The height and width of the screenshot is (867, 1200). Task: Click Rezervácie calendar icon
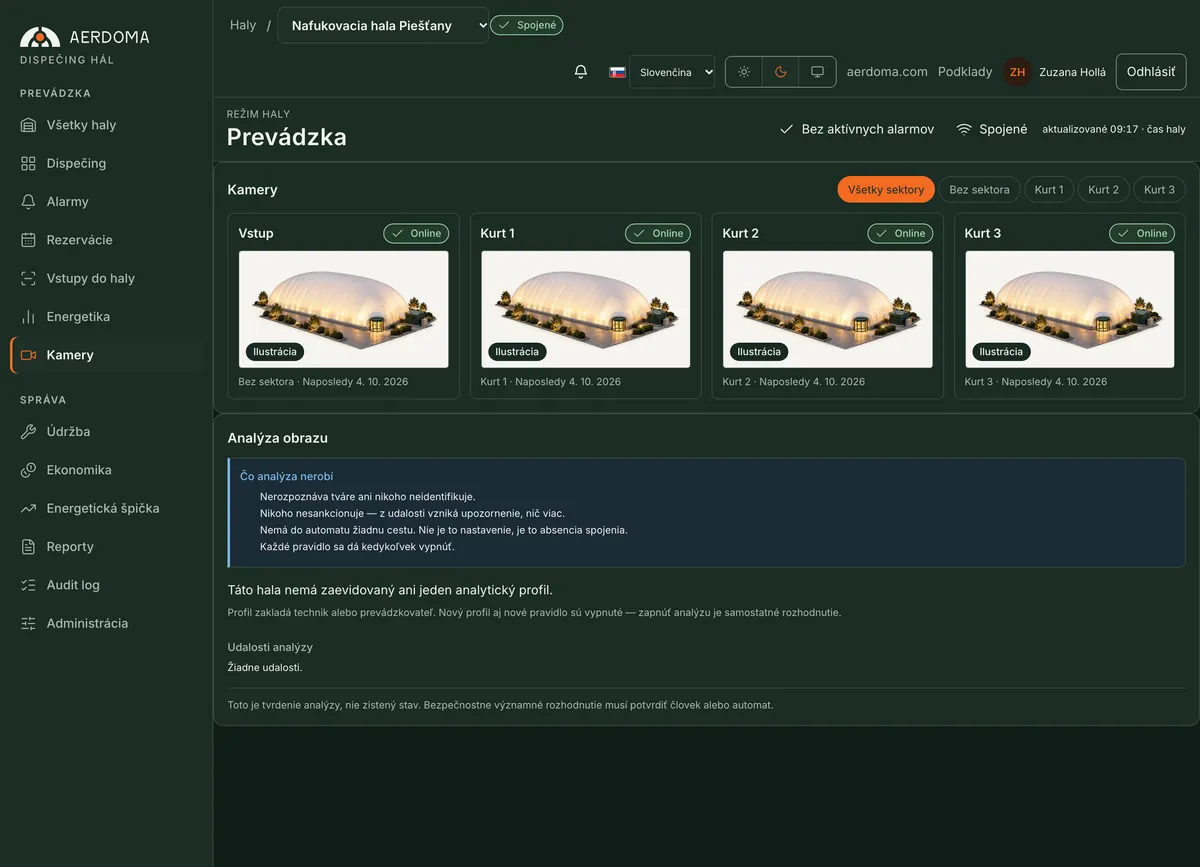point(28,240)
